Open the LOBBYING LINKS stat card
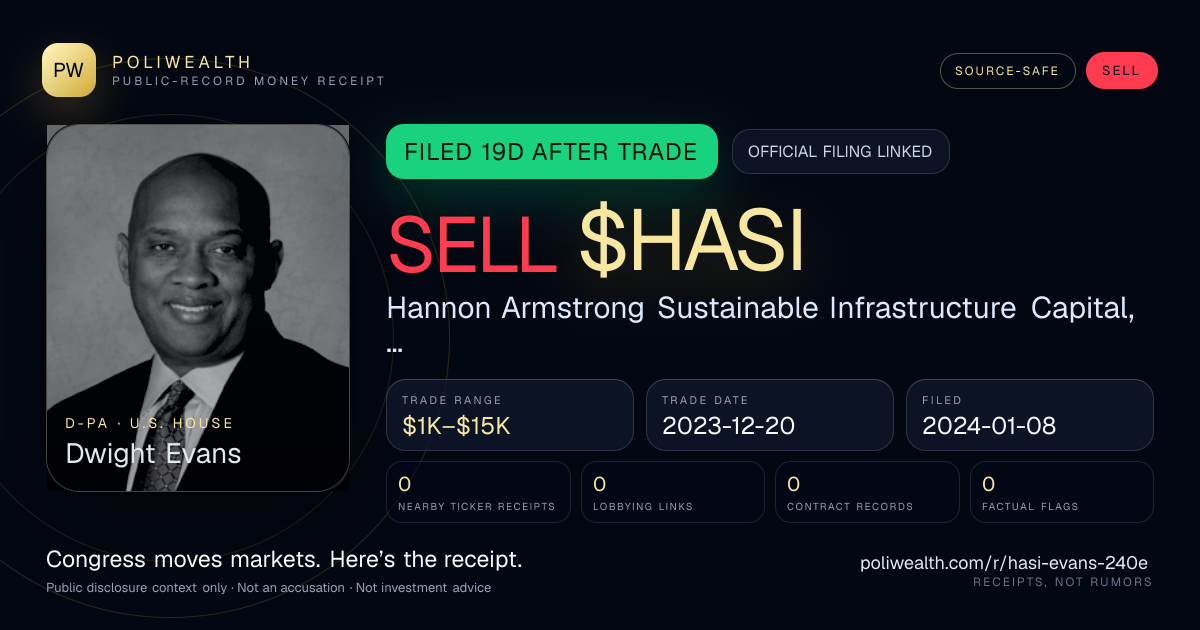The image size is (1200, 630). click(673, 492)
